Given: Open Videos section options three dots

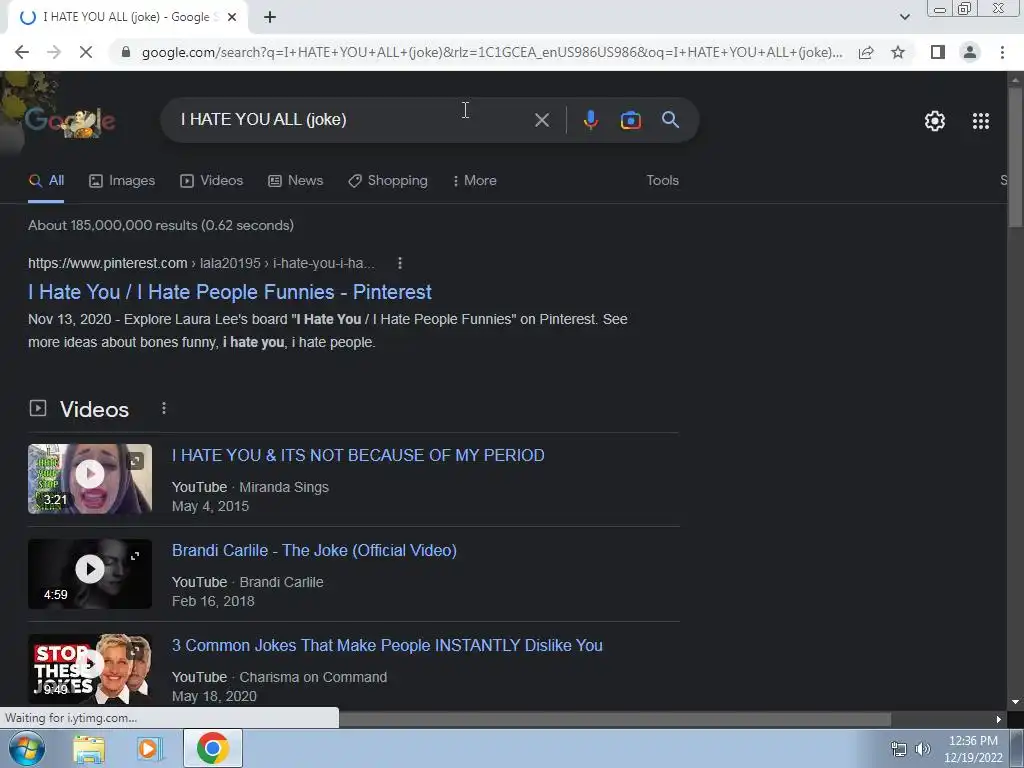Looking at the screenshot, I should coord(164,408).
